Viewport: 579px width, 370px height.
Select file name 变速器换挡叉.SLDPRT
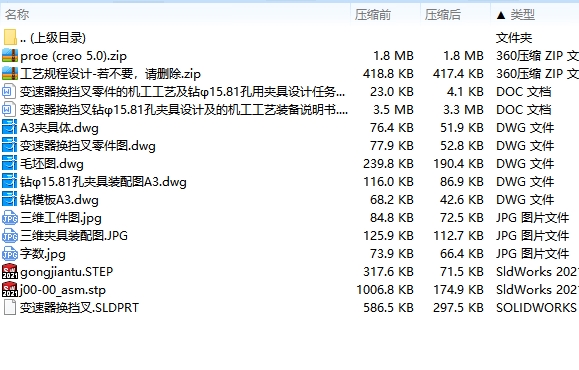(79, 308)
